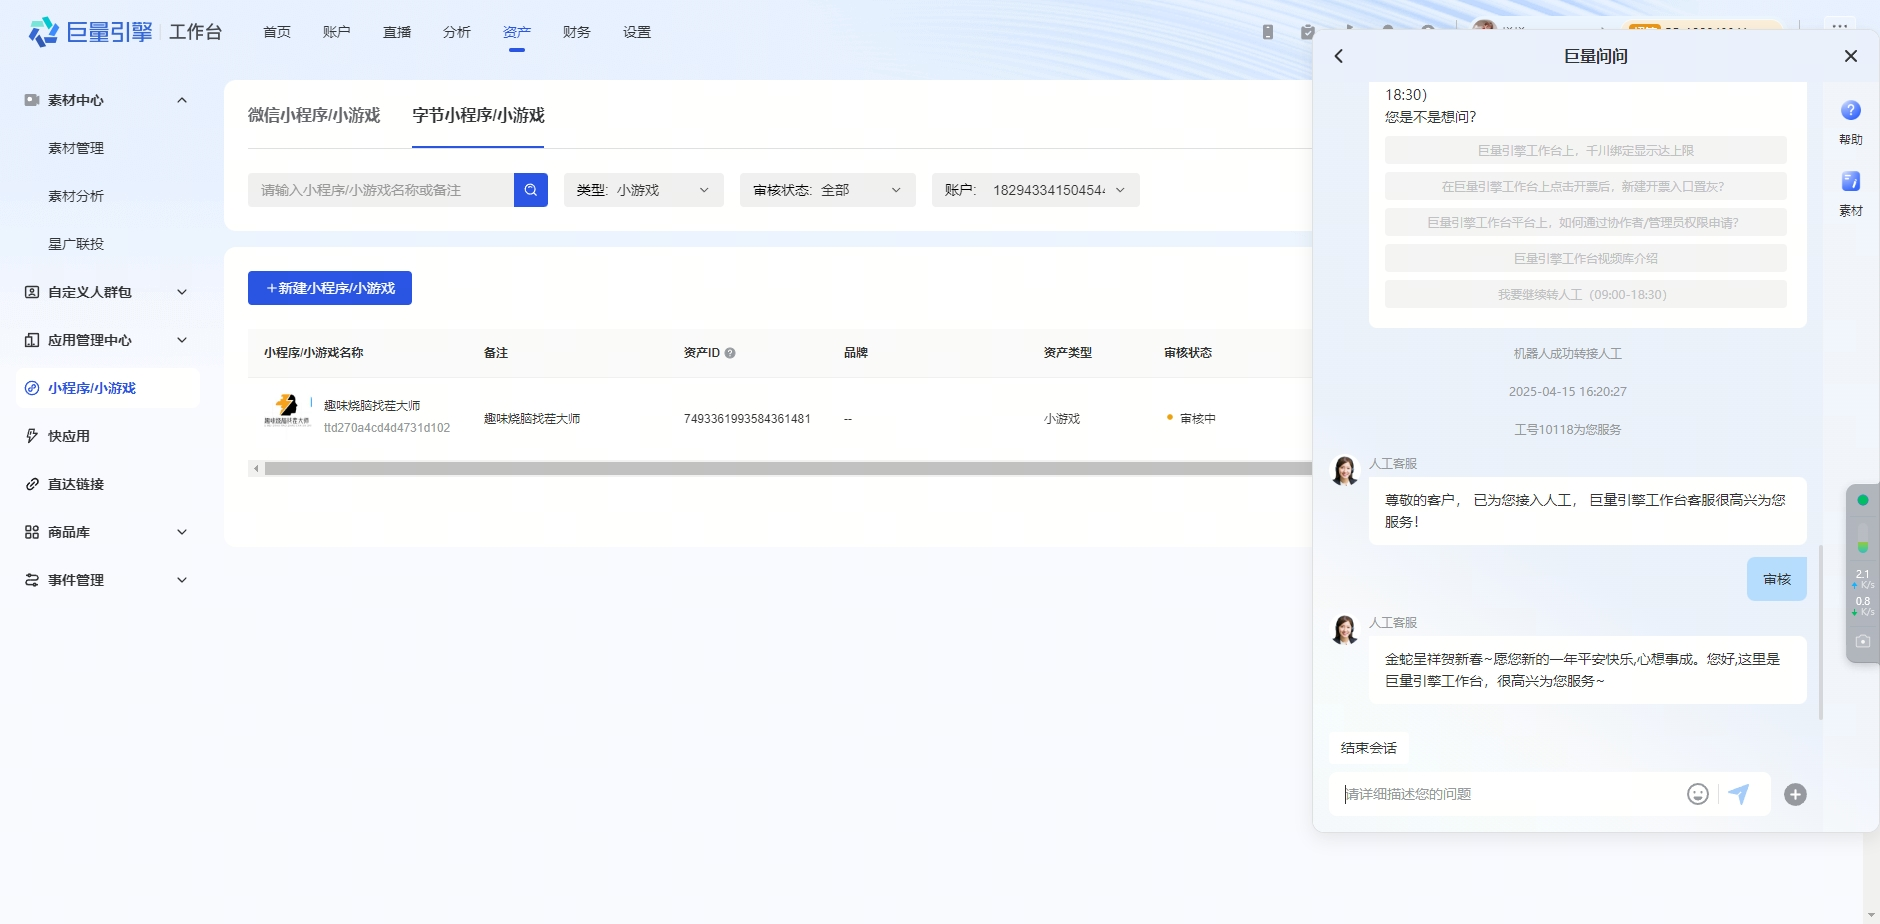
Task: Select suggestion 我要继续转人工 (09:00-18:30)
Action: (1586, 294)
